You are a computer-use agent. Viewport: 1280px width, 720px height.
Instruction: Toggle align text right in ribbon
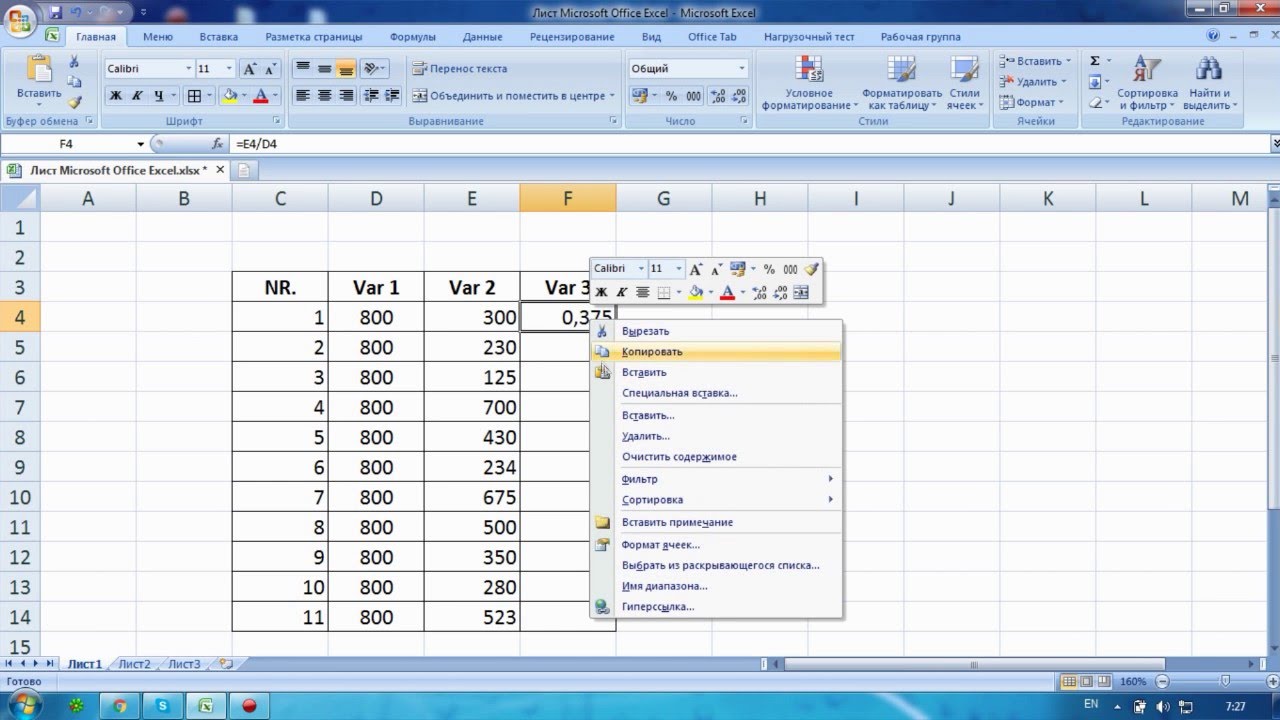(x=346, y=96)
